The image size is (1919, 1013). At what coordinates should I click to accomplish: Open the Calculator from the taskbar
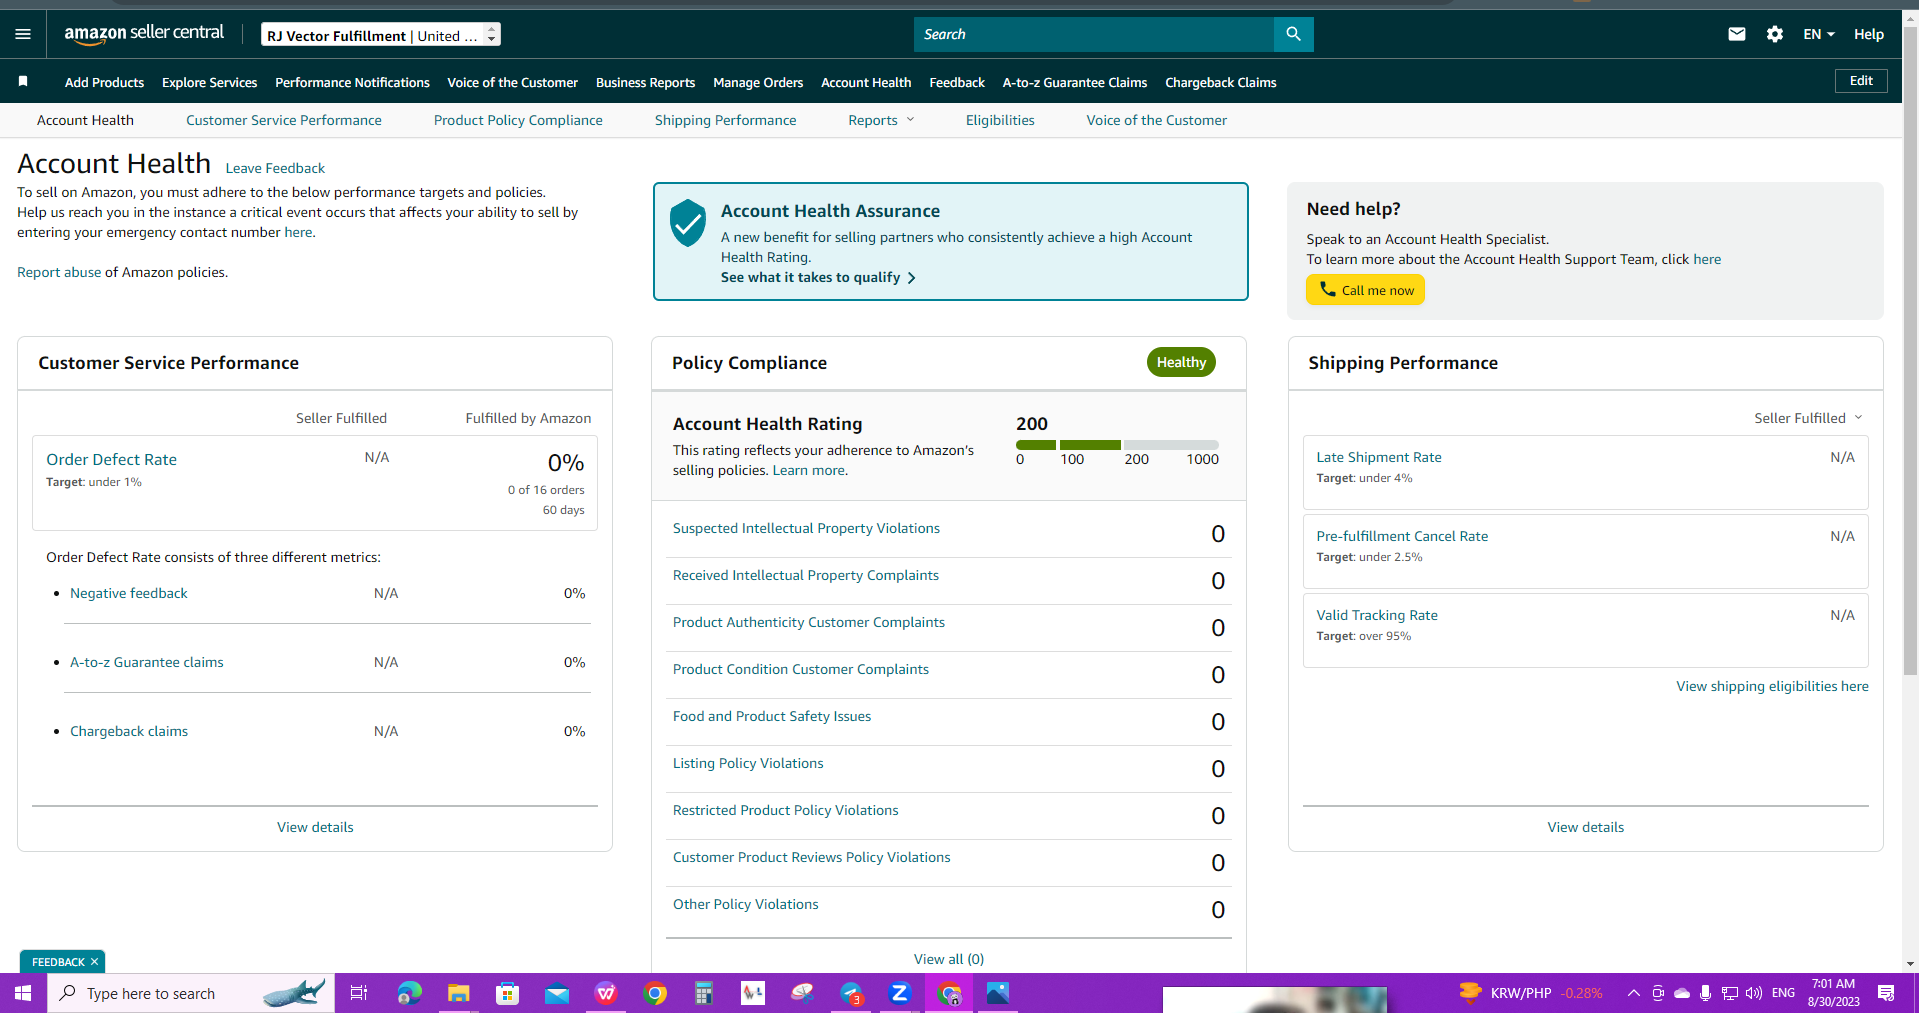point(704,993)
